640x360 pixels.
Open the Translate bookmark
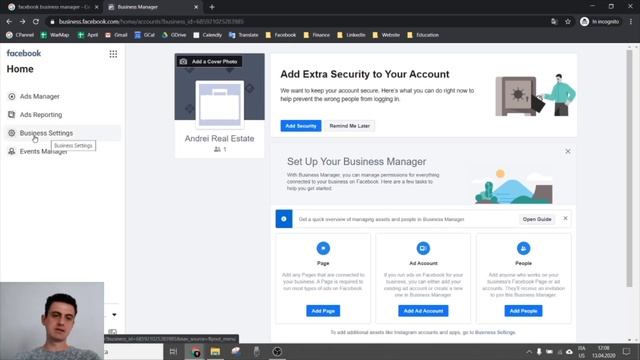pyautogui.click(x=244, y=35)
